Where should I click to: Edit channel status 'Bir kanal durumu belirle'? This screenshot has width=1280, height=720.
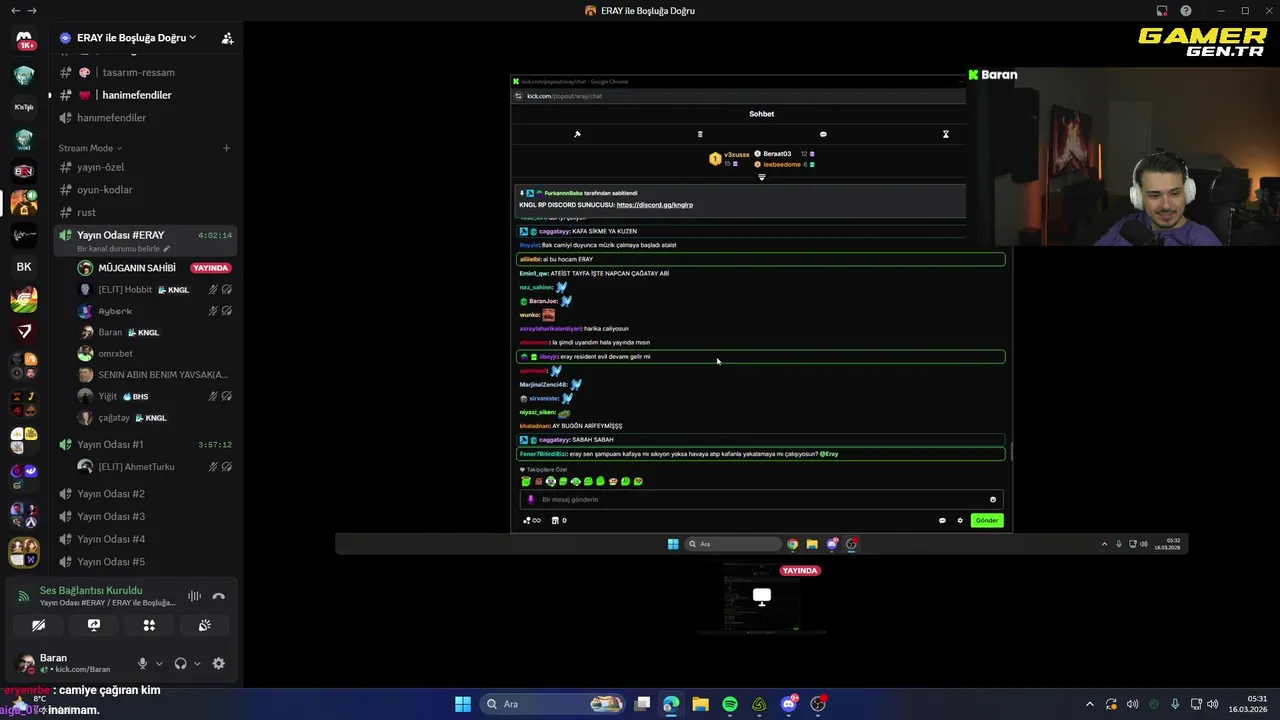[124, 249]
